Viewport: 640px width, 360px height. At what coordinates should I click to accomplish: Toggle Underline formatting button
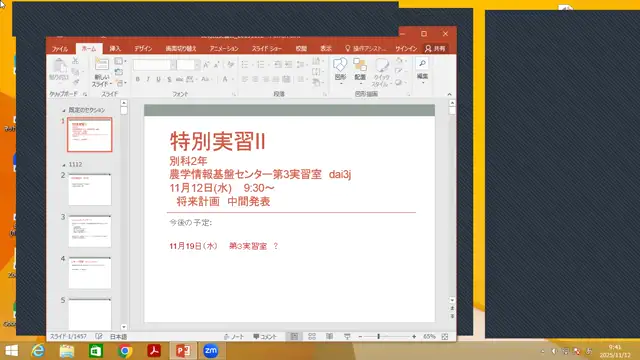tap(158, 79)
